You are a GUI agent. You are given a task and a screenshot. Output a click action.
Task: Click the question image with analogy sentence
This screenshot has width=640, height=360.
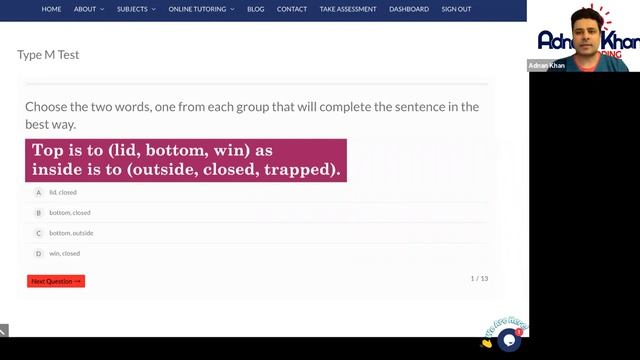click(x=186, y=160)
